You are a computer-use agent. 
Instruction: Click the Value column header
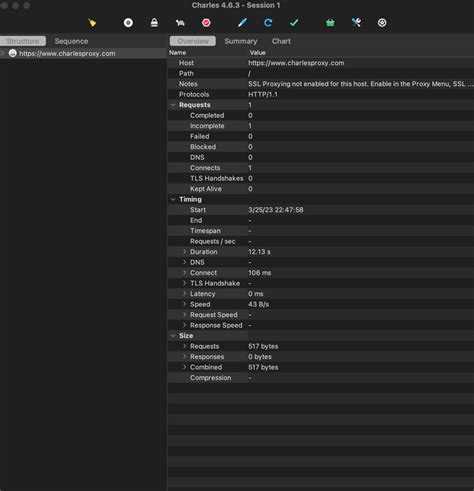(x=258, y=52)
